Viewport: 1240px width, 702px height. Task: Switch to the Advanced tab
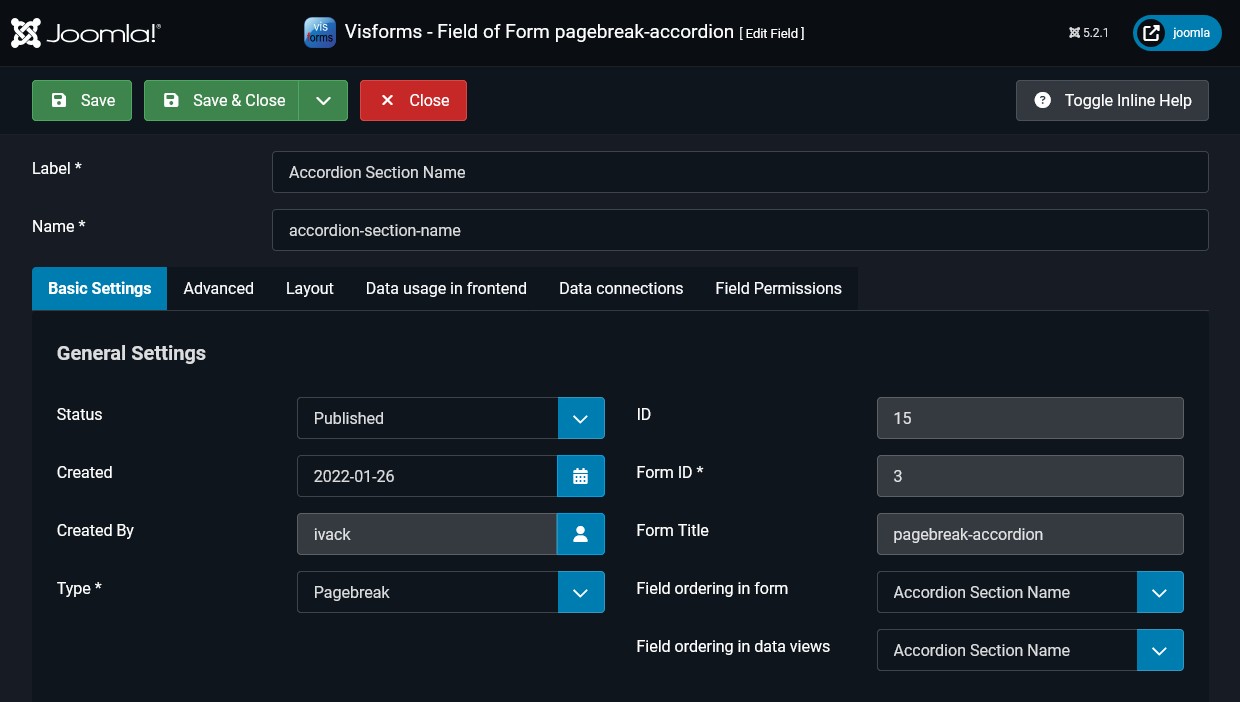(218, 288)
